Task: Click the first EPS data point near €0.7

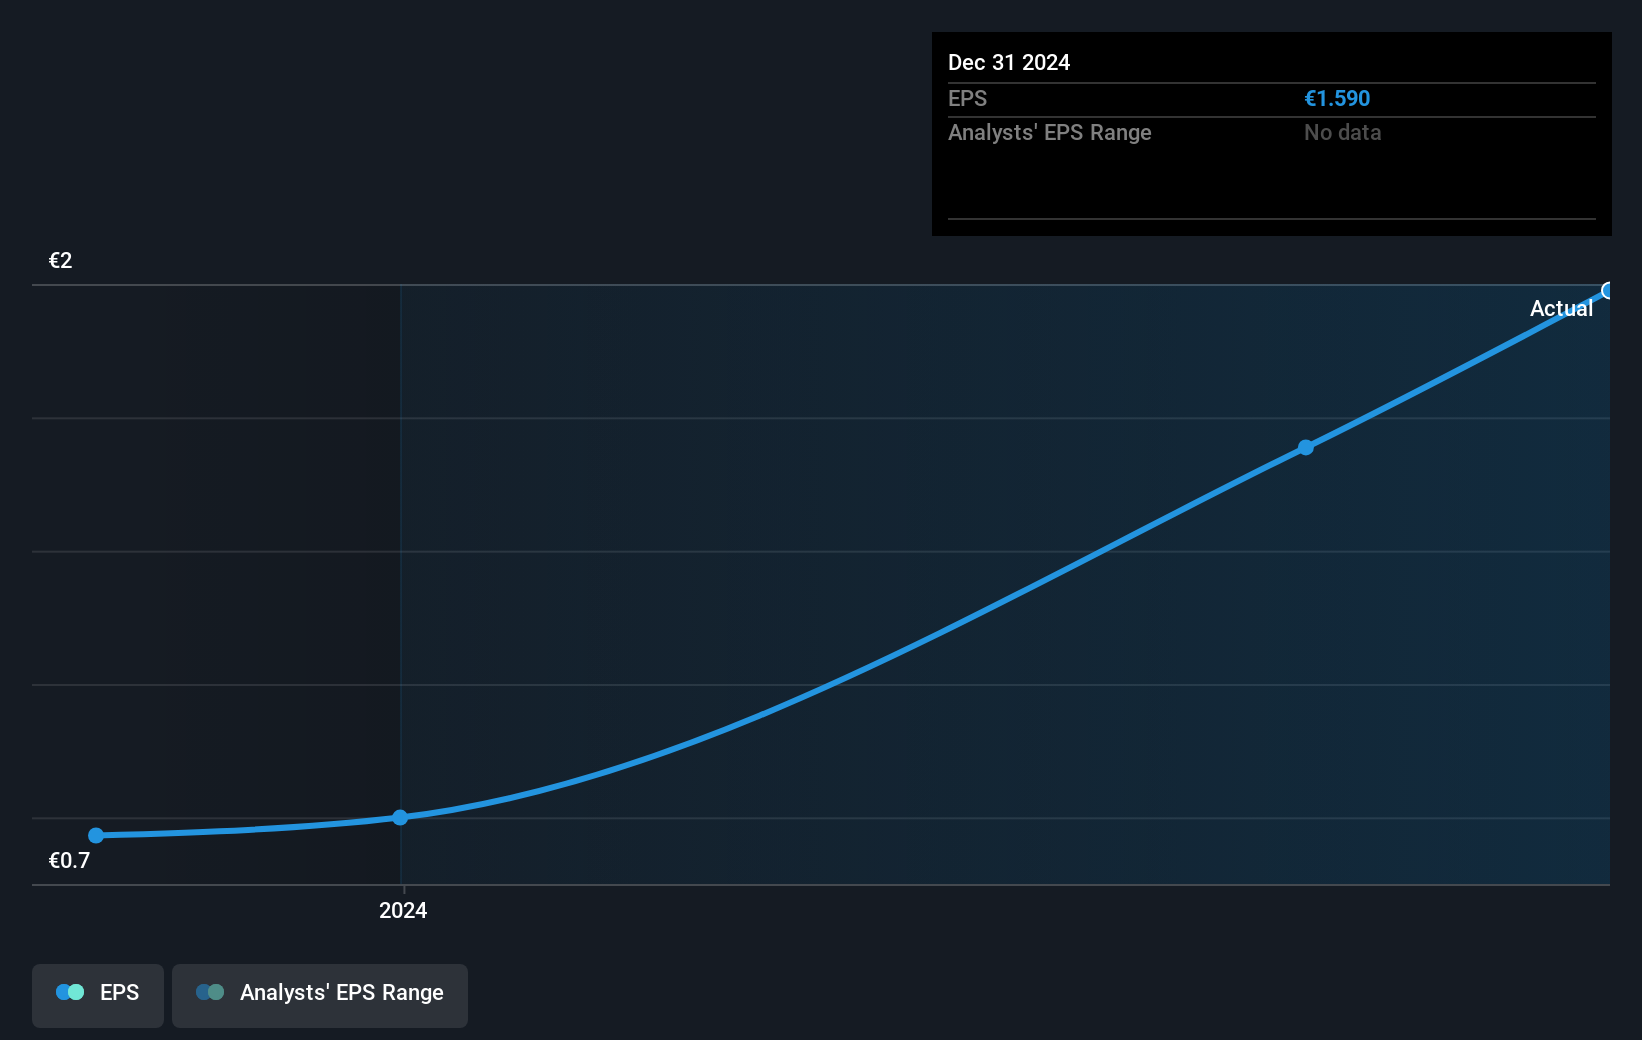Action: click(96, 835)
